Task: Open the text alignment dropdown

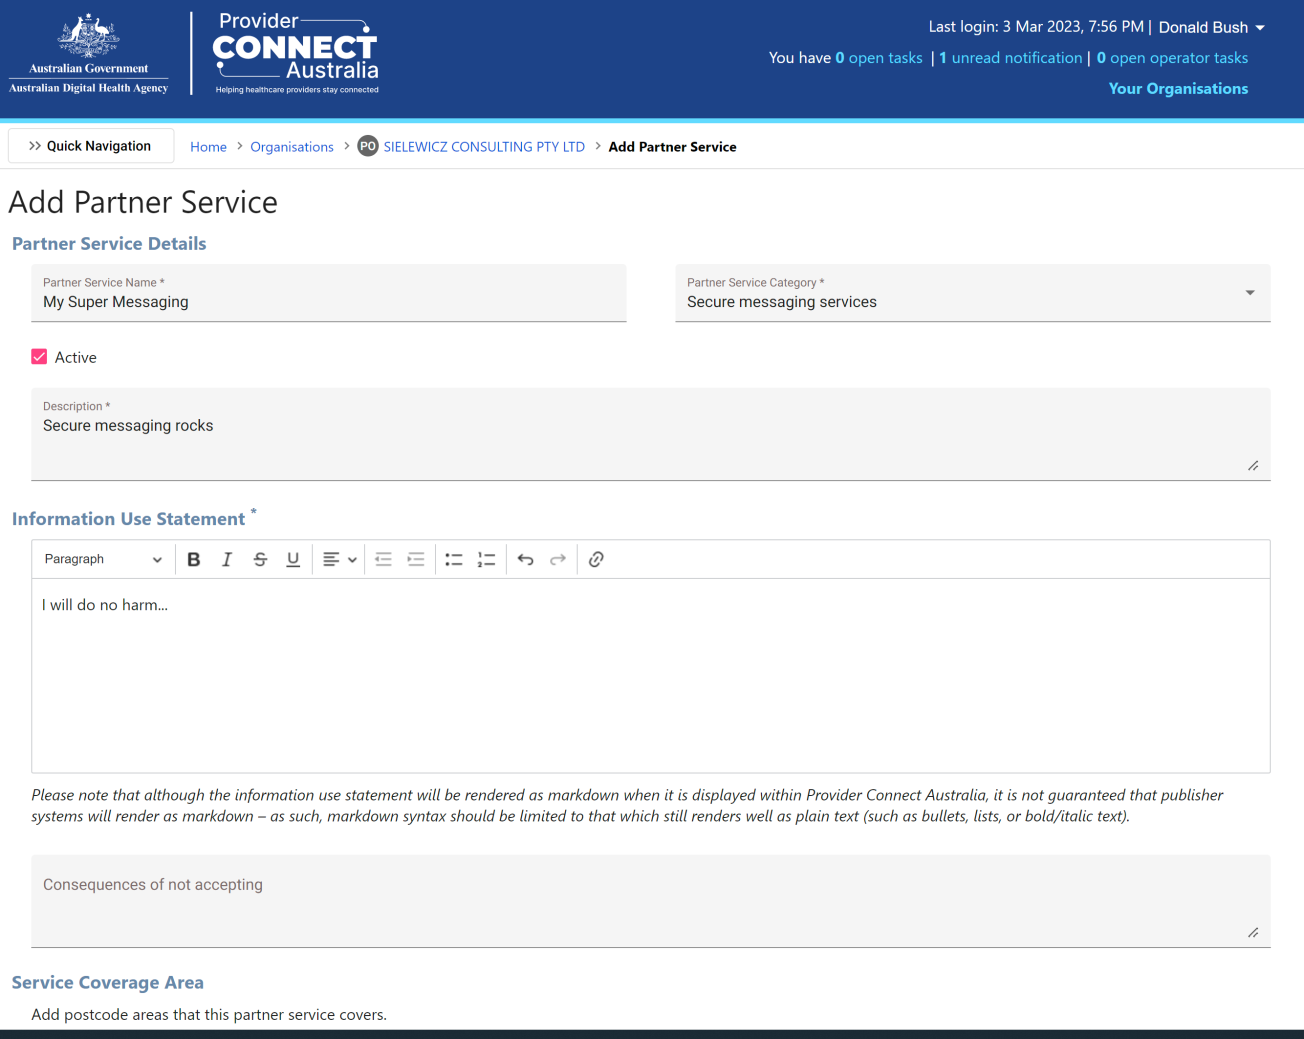Action: pyautogui.click(x=339, y=559)
